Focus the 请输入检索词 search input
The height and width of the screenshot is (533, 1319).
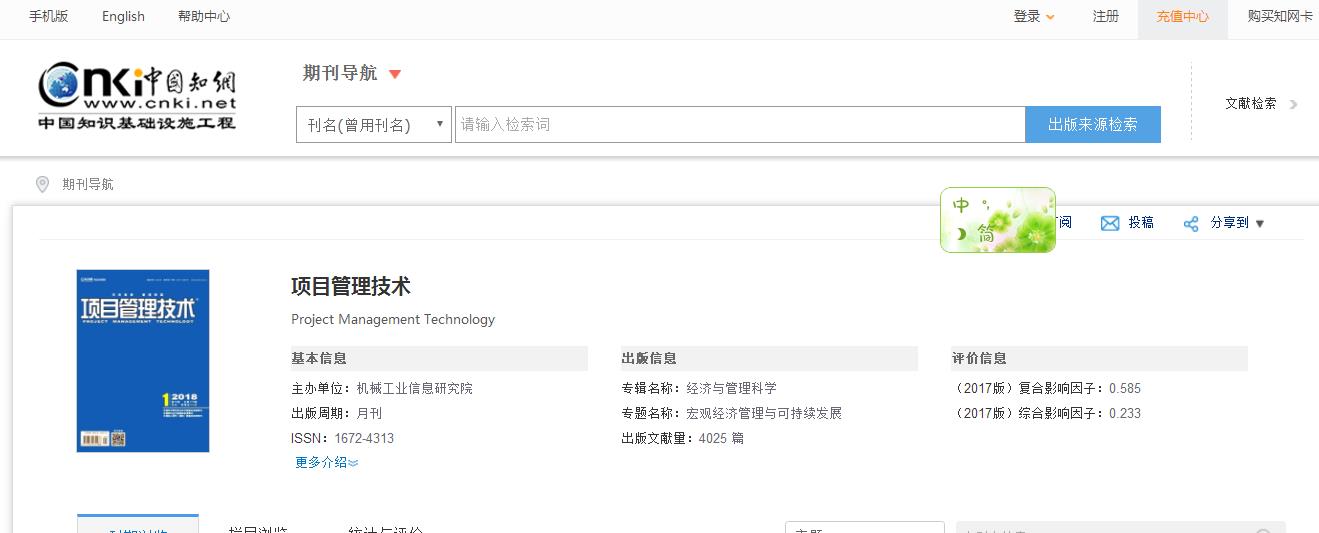click(740, 124)
